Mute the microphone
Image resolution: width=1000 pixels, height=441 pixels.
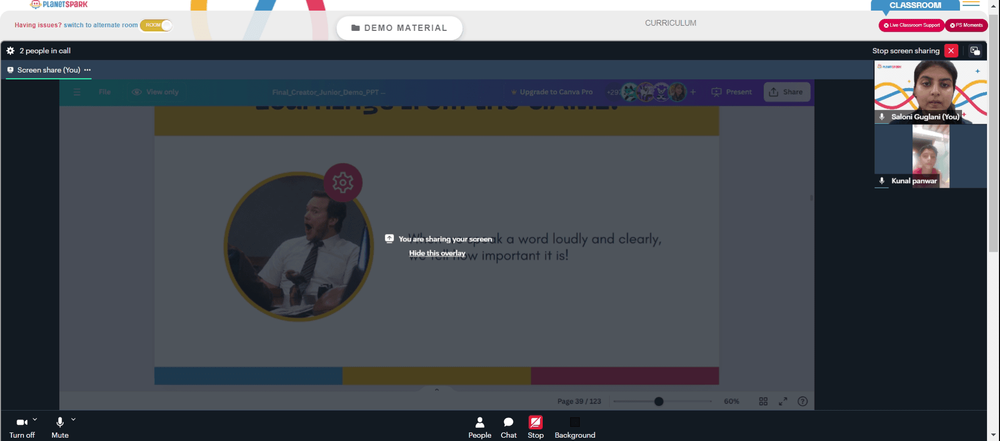(x=60, y=428)
